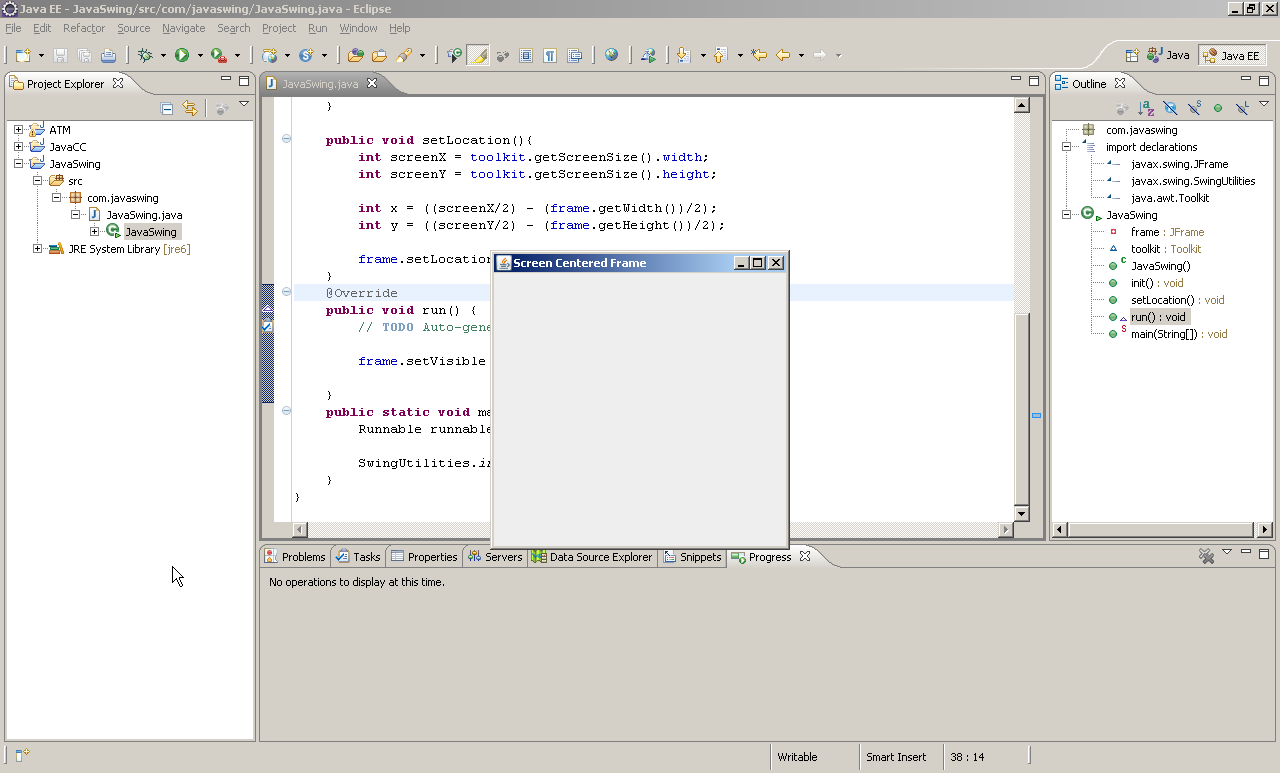Expand the ATM project node

(x=18, y=130)
